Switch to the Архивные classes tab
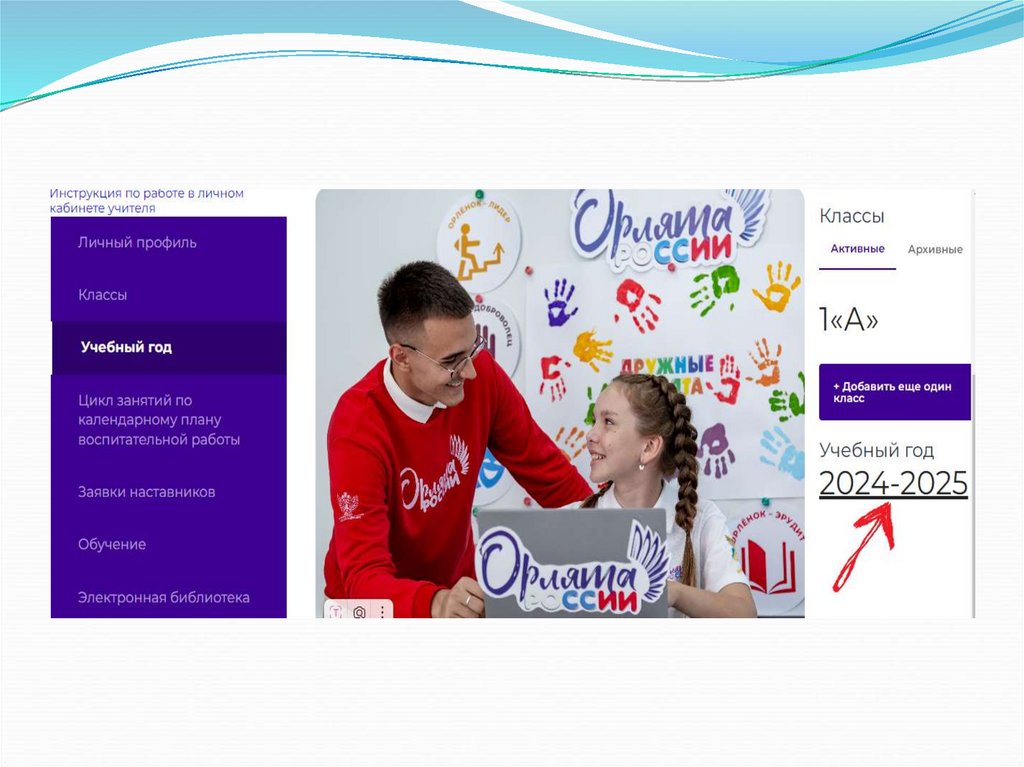Screen dimensions: 1024x767 click(935, 250)
